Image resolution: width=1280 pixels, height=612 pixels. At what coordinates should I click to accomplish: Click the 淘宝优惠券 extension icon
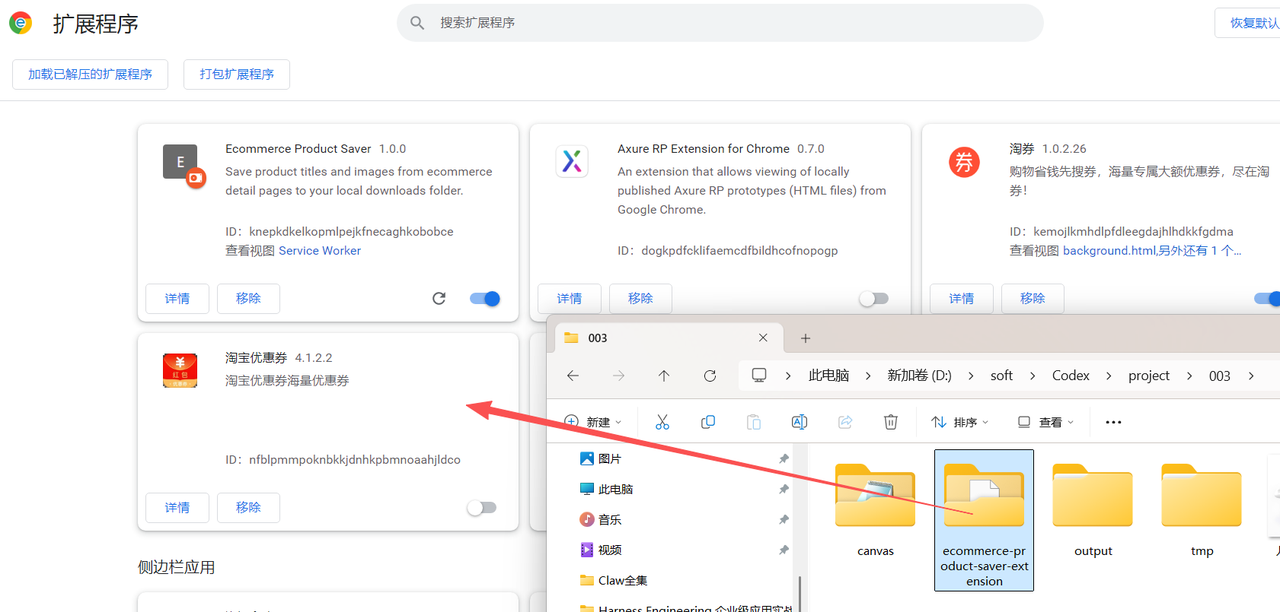(x=180, y=371)
